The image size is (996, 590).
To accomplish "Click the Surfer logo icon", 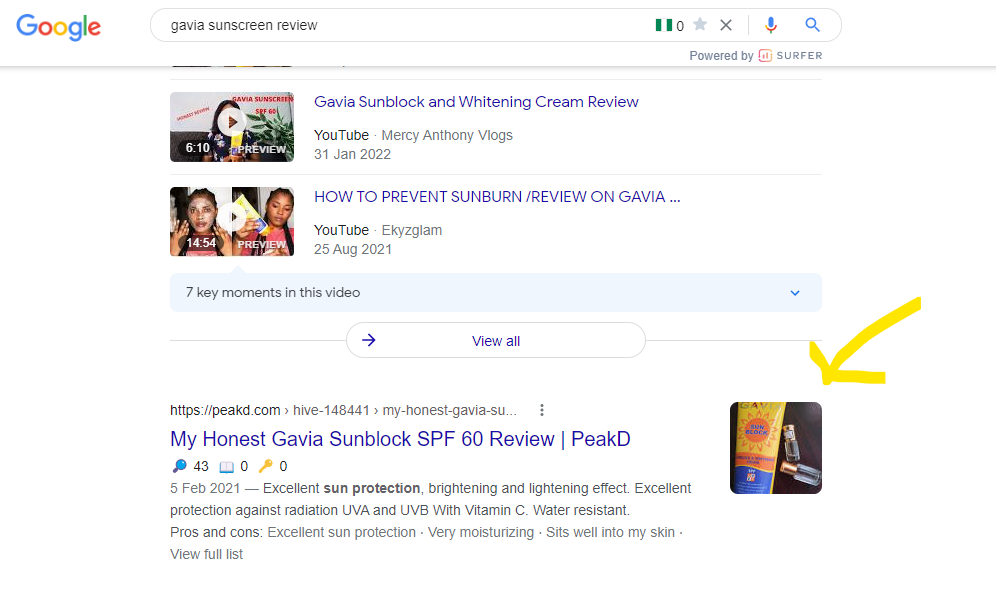I will (x=765, y=56).
